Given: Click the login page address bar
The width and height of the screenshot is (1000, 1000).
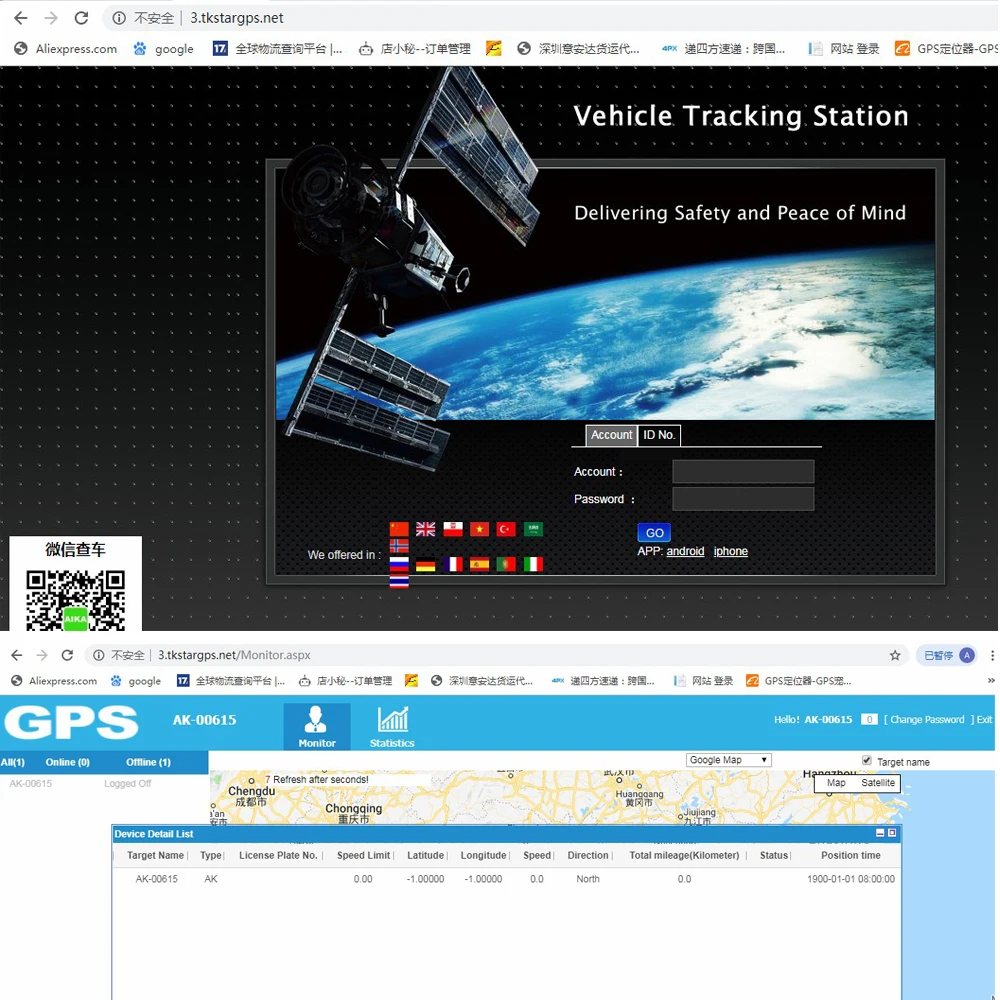Looking at the screenshot, I should pos(548,18).
